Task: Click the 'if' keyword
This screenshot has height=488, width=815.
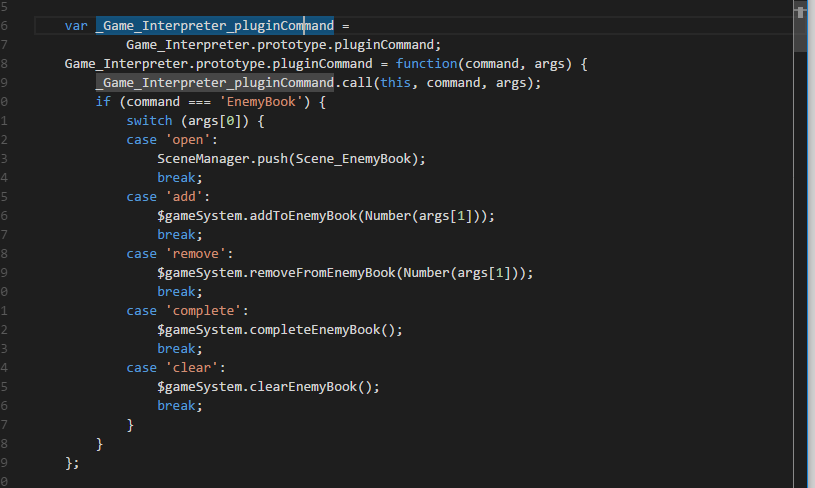Action: (x=103, y=102)
